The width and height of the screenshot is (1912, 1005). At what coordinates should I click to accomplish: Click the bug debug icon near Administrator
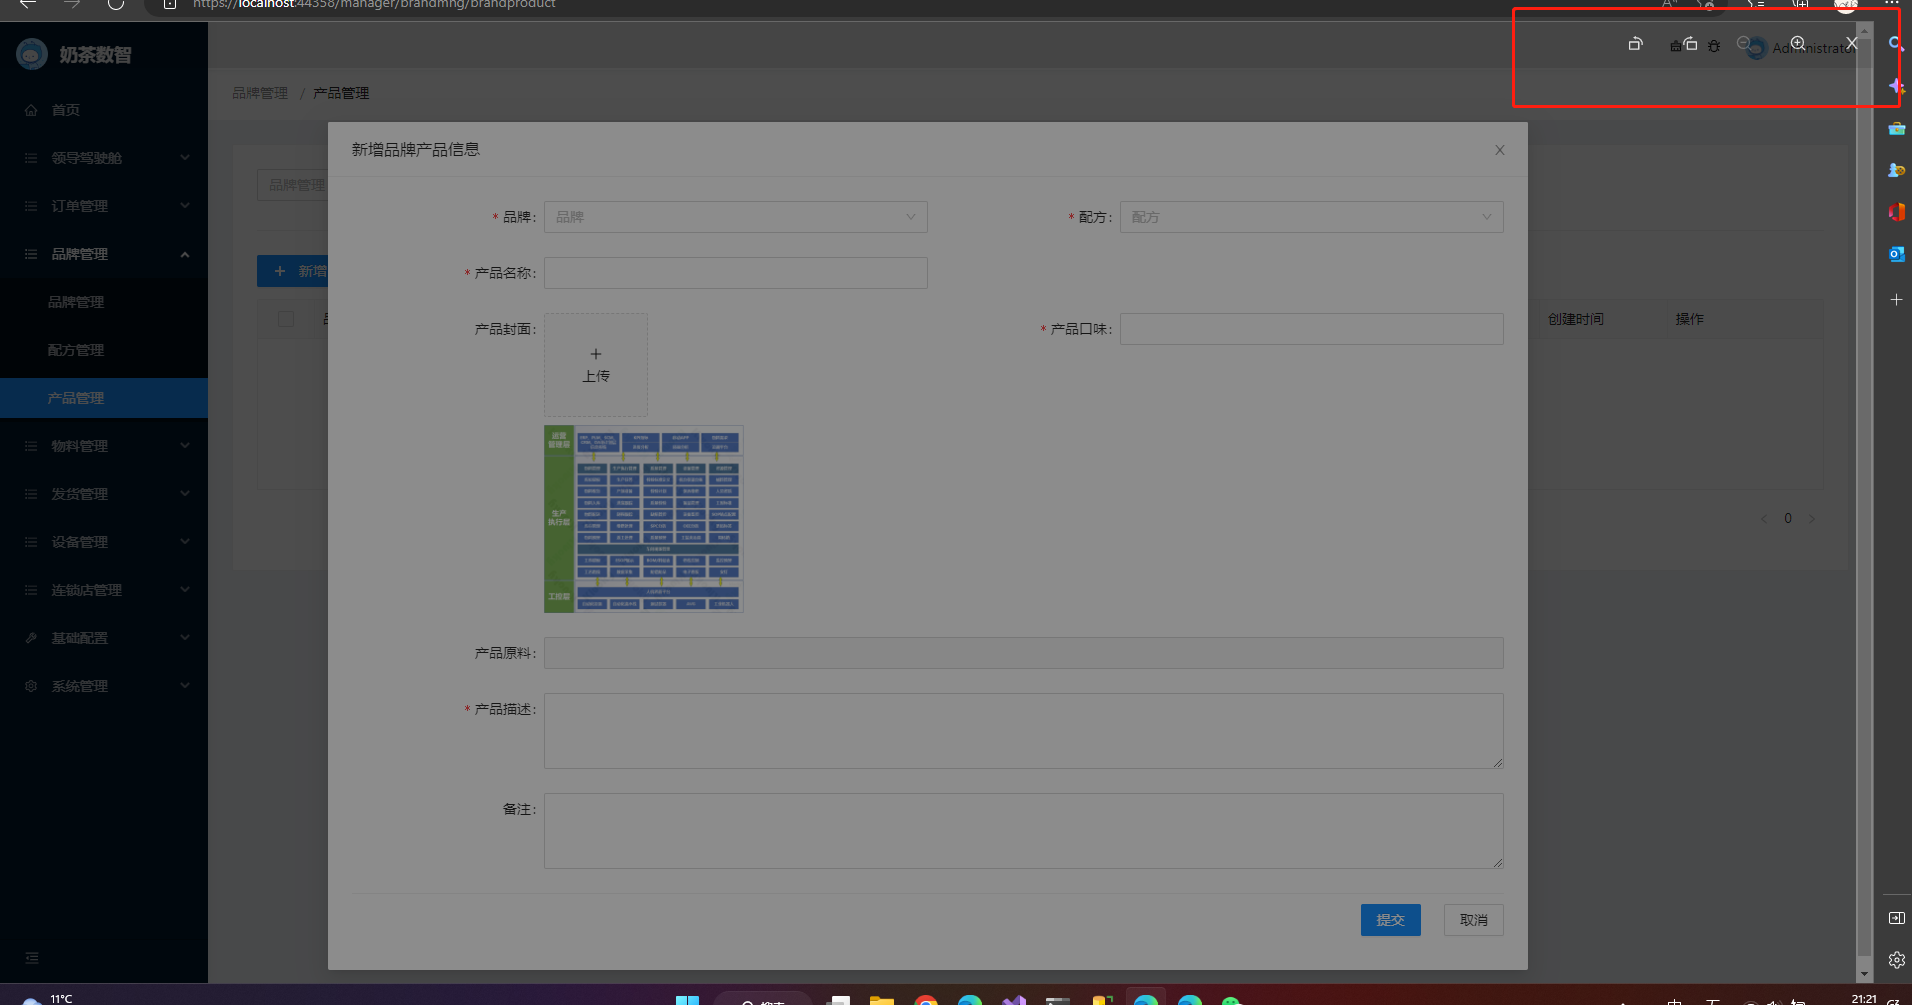click(1713, 46)
